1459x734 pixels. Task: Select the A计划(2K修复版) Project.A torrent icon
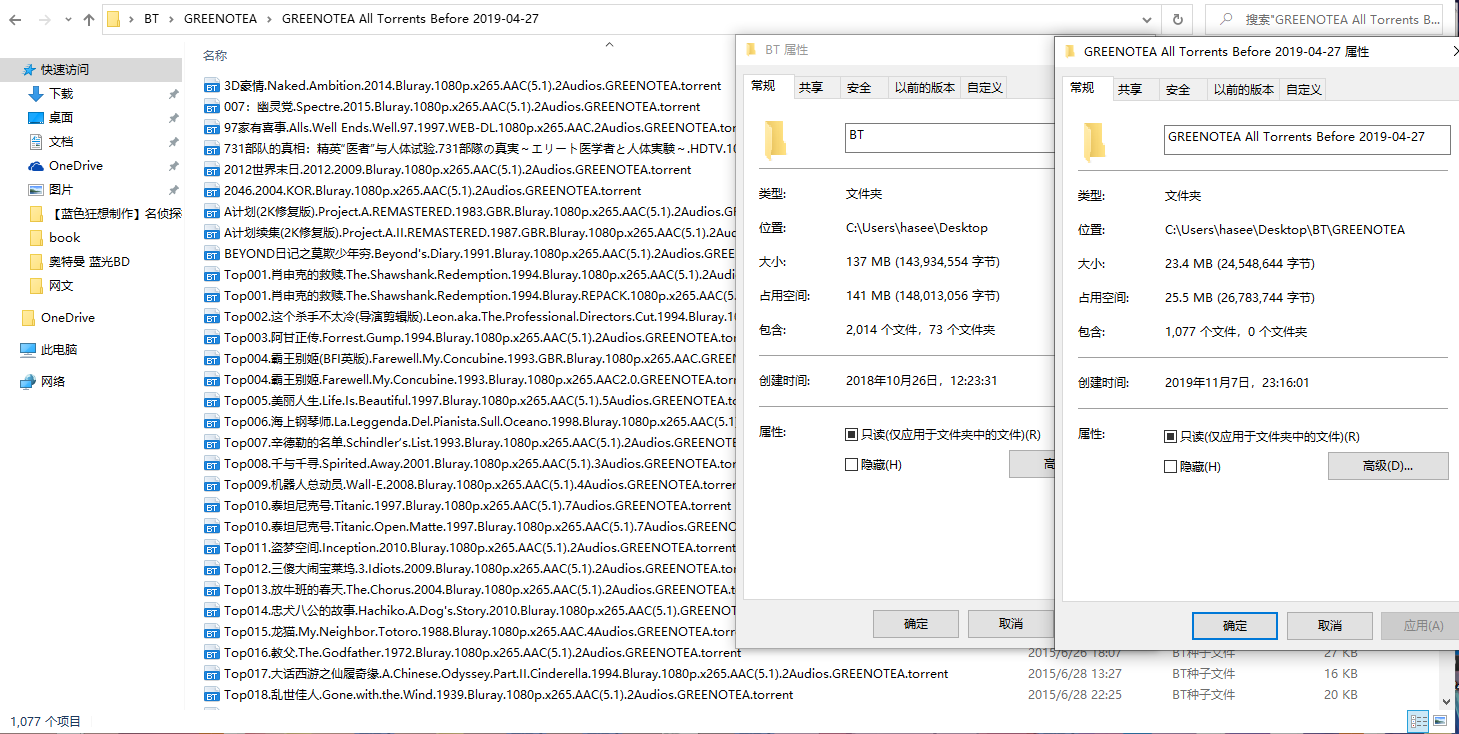pos(211,212)
